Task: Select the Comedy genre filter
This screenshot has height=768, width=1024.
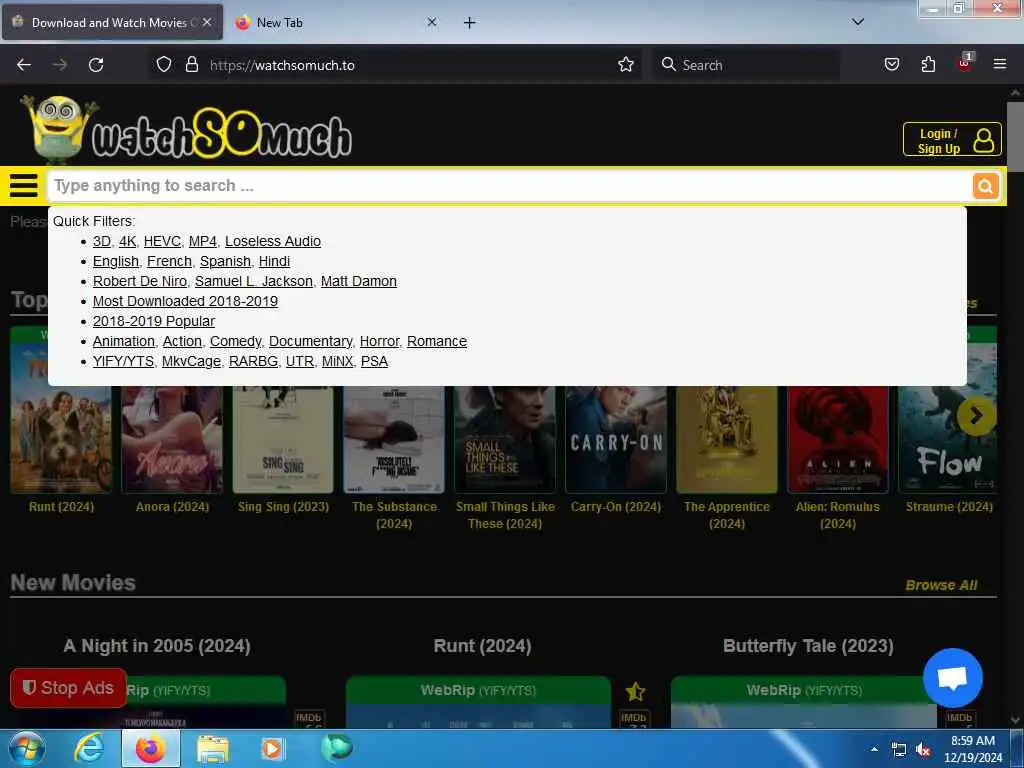Action: [x=235, y=341]
